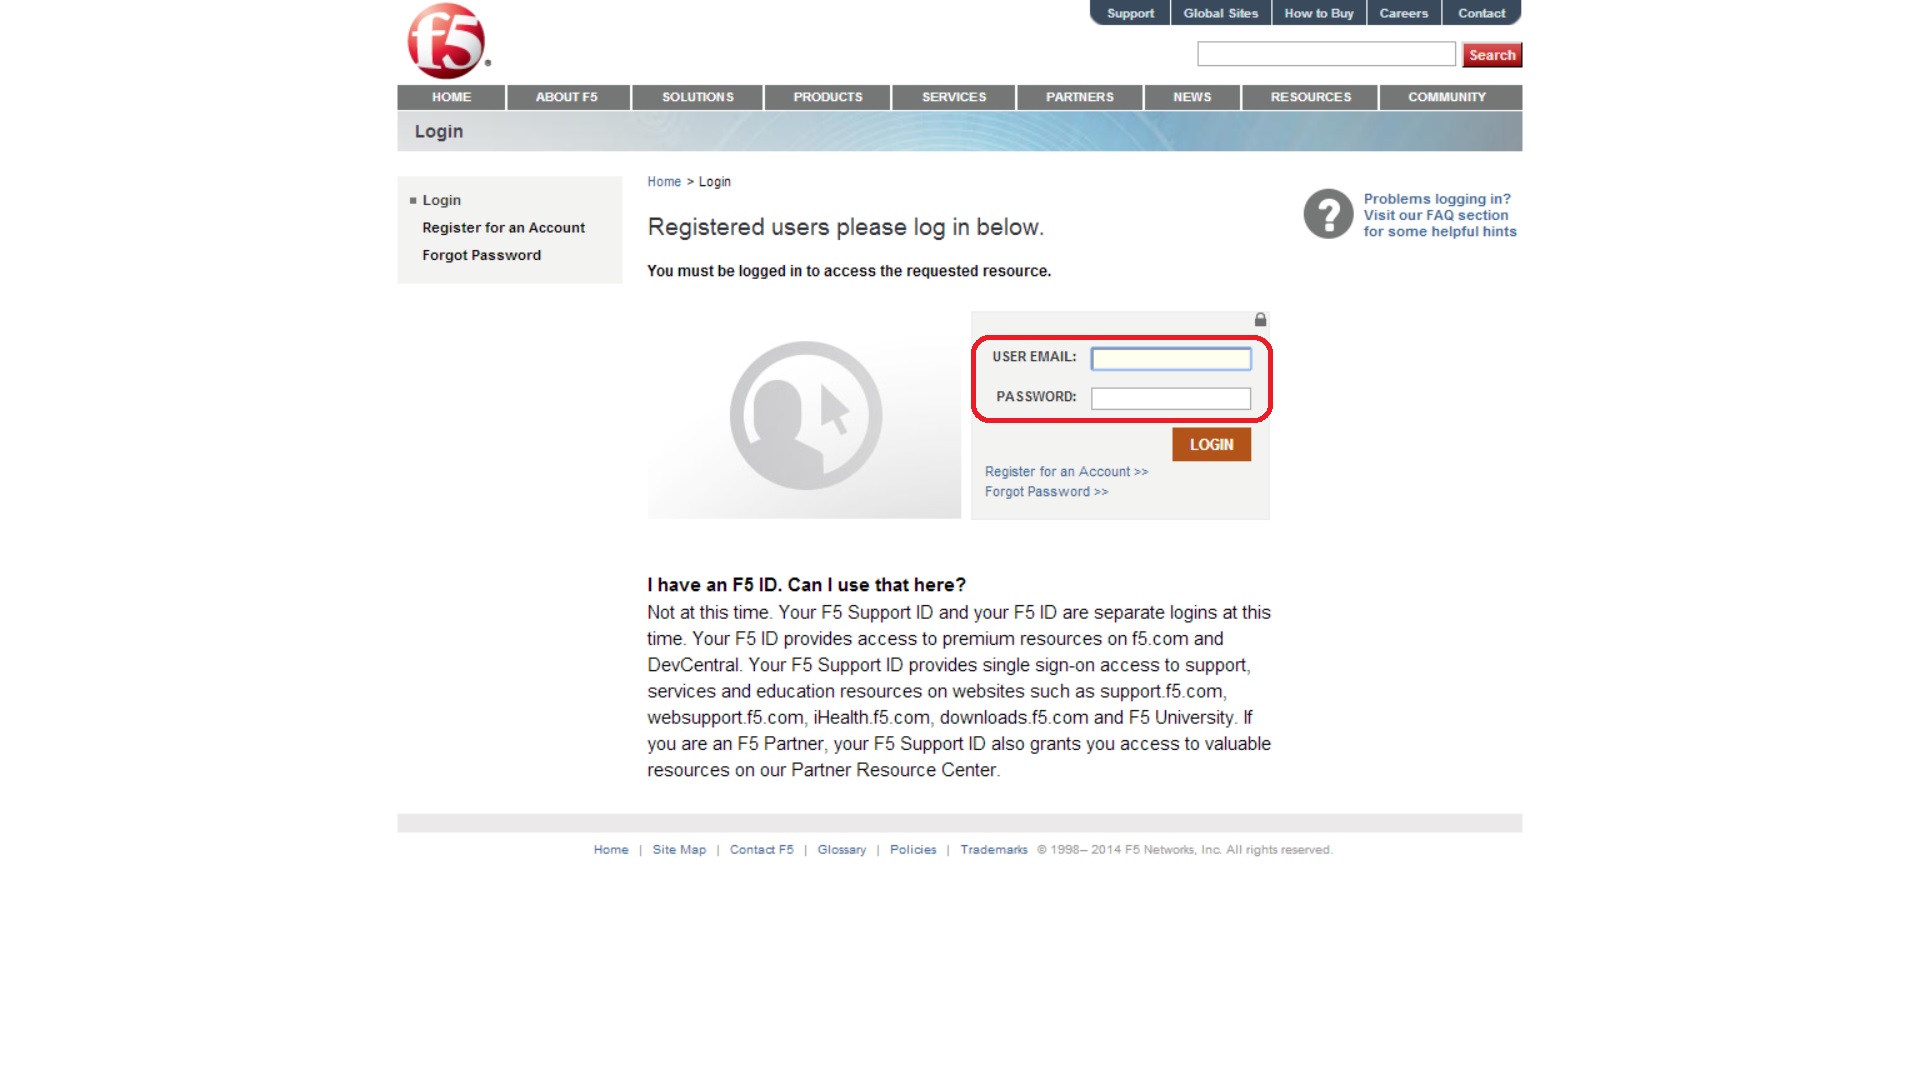Open Global Sites in top bar
The width and height of the screenshot is (1920, 1080).
point(1220,13)
